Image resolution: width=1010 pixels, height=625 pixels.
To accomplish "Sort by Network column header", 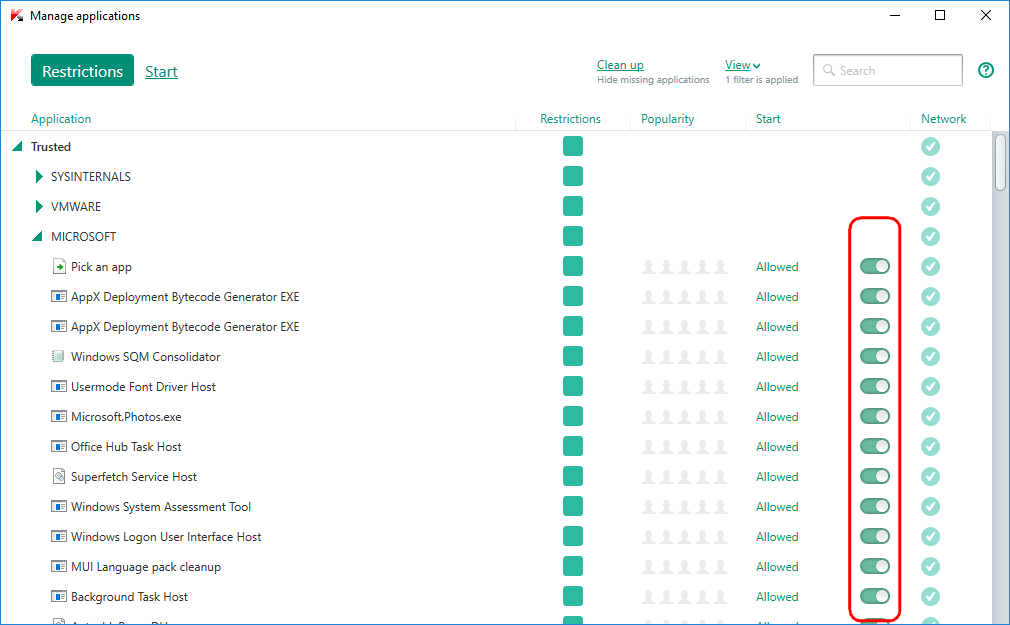I will coord(944,119).
